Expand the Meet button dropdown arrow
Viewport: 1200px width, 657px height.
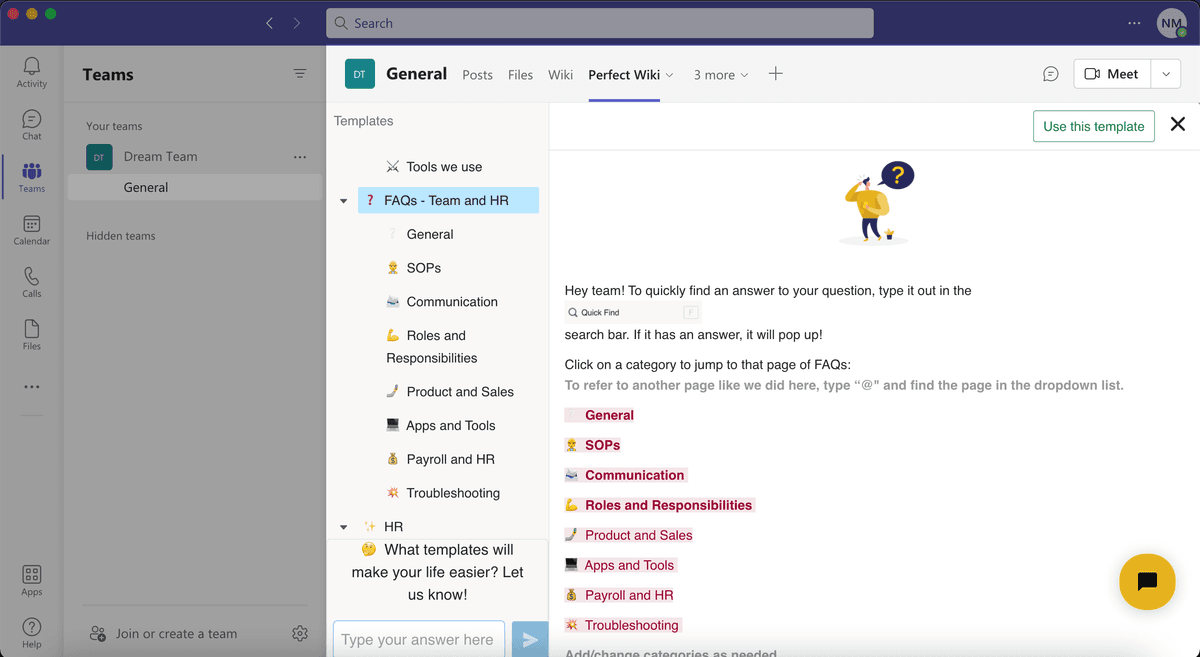tap(1166, 73)
